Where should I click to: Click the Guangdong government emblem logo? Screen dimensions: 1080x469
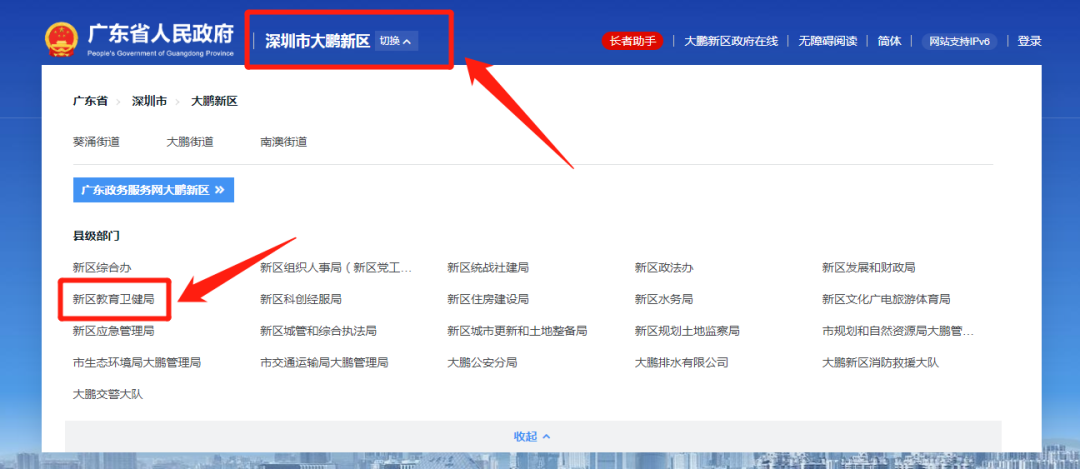click(x=61, y=40)
